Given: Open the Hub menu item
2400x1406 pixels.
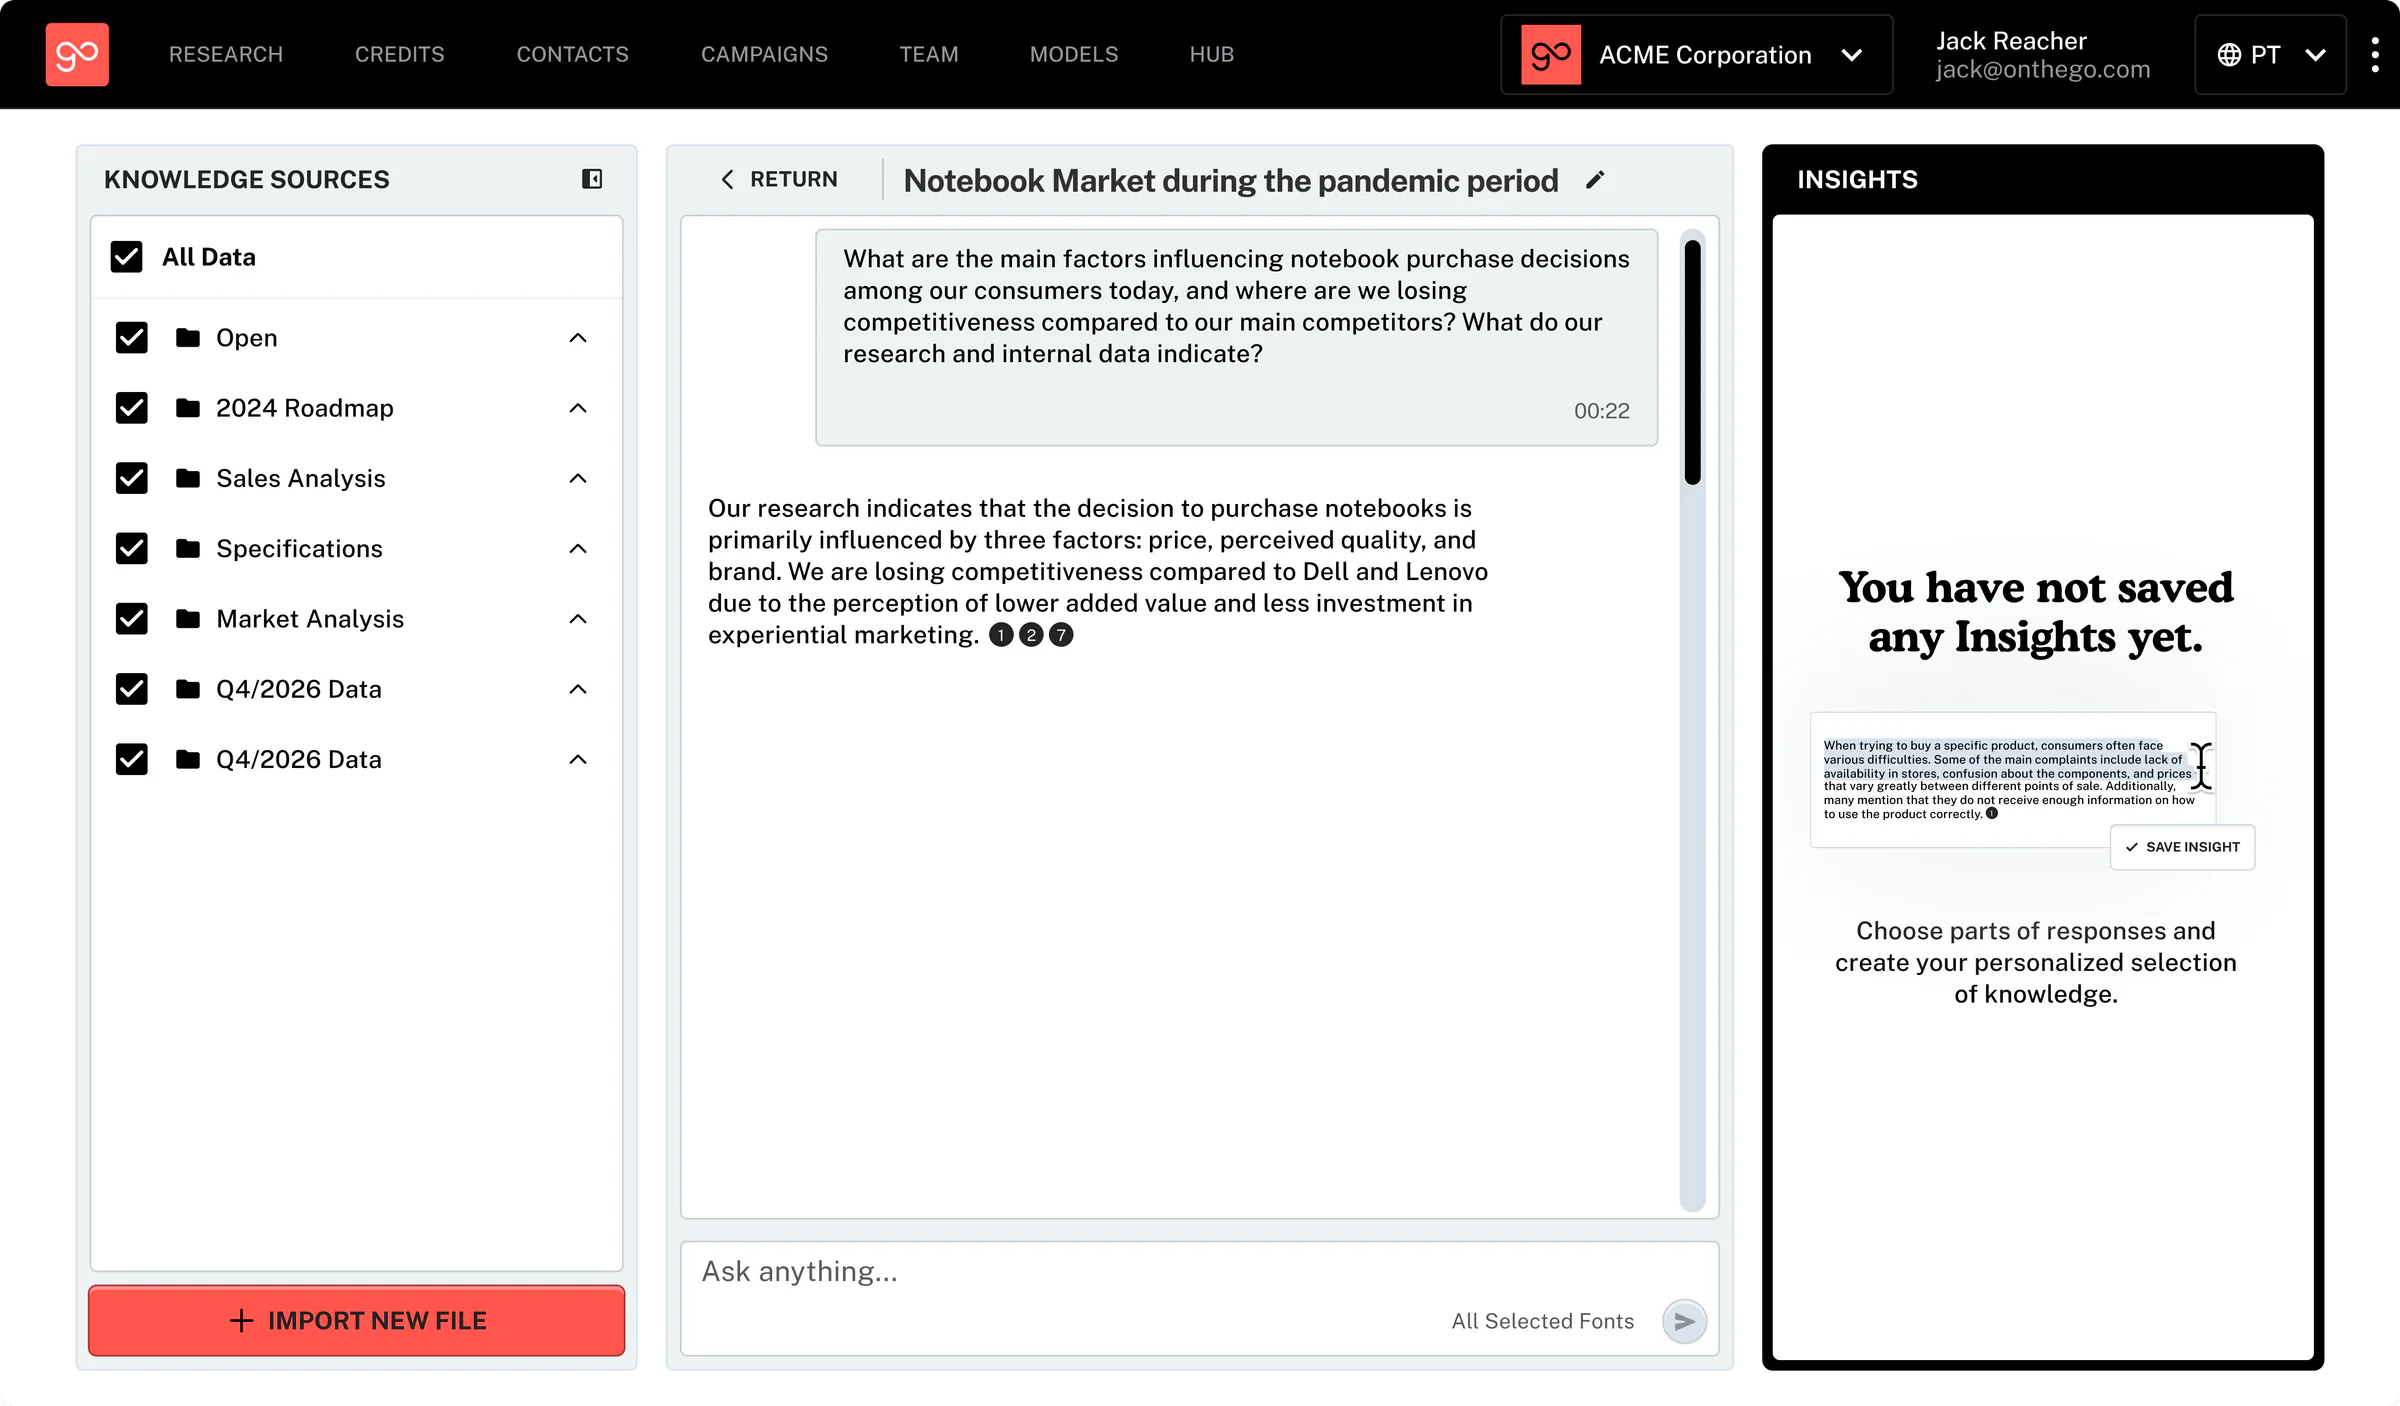Looking at the screenshot, I should pyautogui.click(x=1212, y=54).
